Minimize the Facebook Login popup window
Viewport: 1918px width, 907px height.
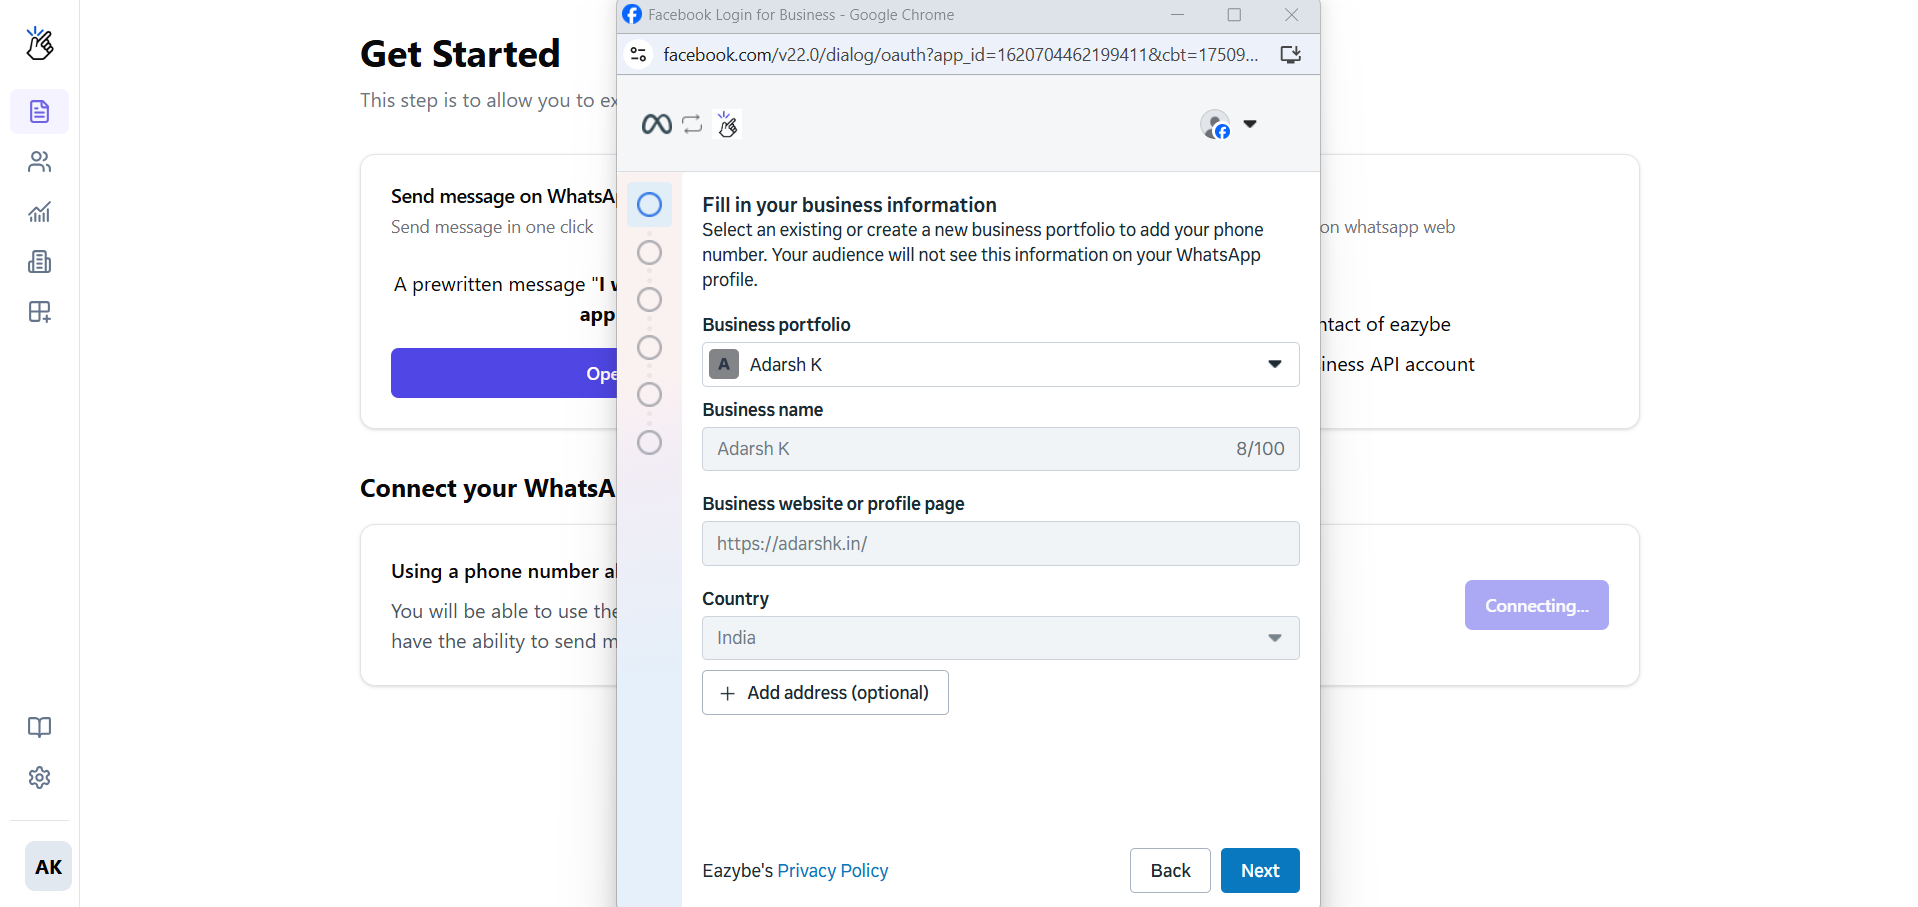(1177, 14)
